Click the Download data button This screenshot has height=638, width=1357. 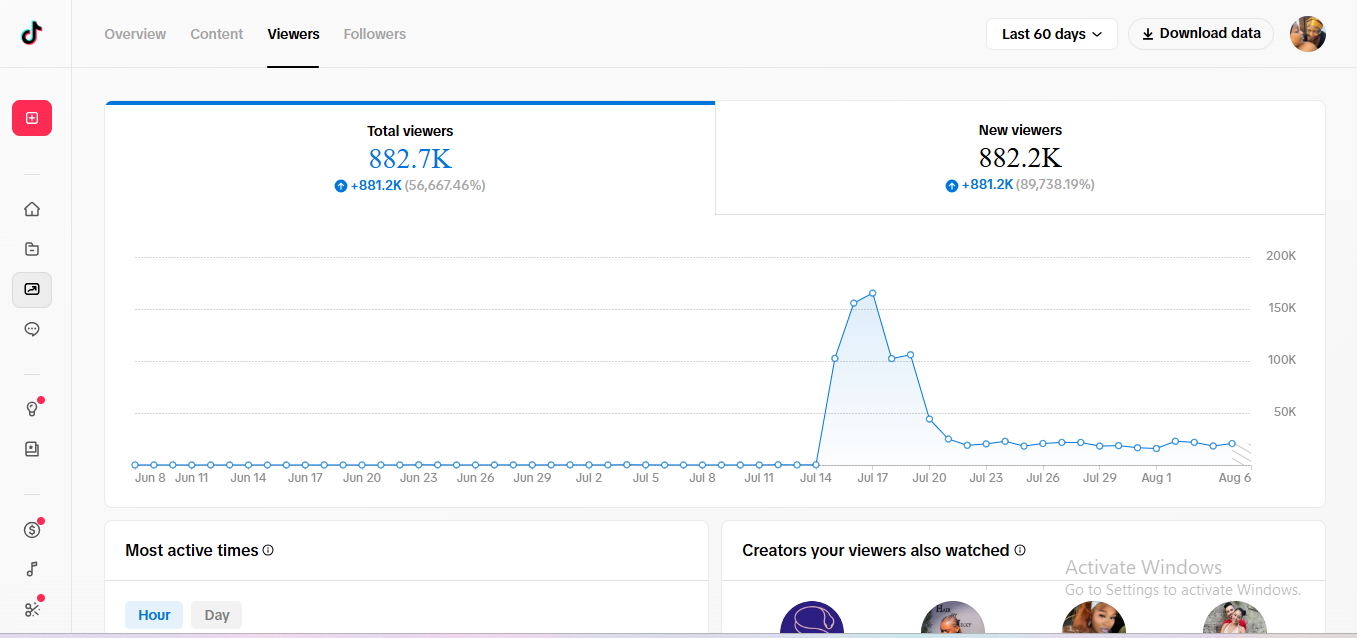coord(1201,34)
